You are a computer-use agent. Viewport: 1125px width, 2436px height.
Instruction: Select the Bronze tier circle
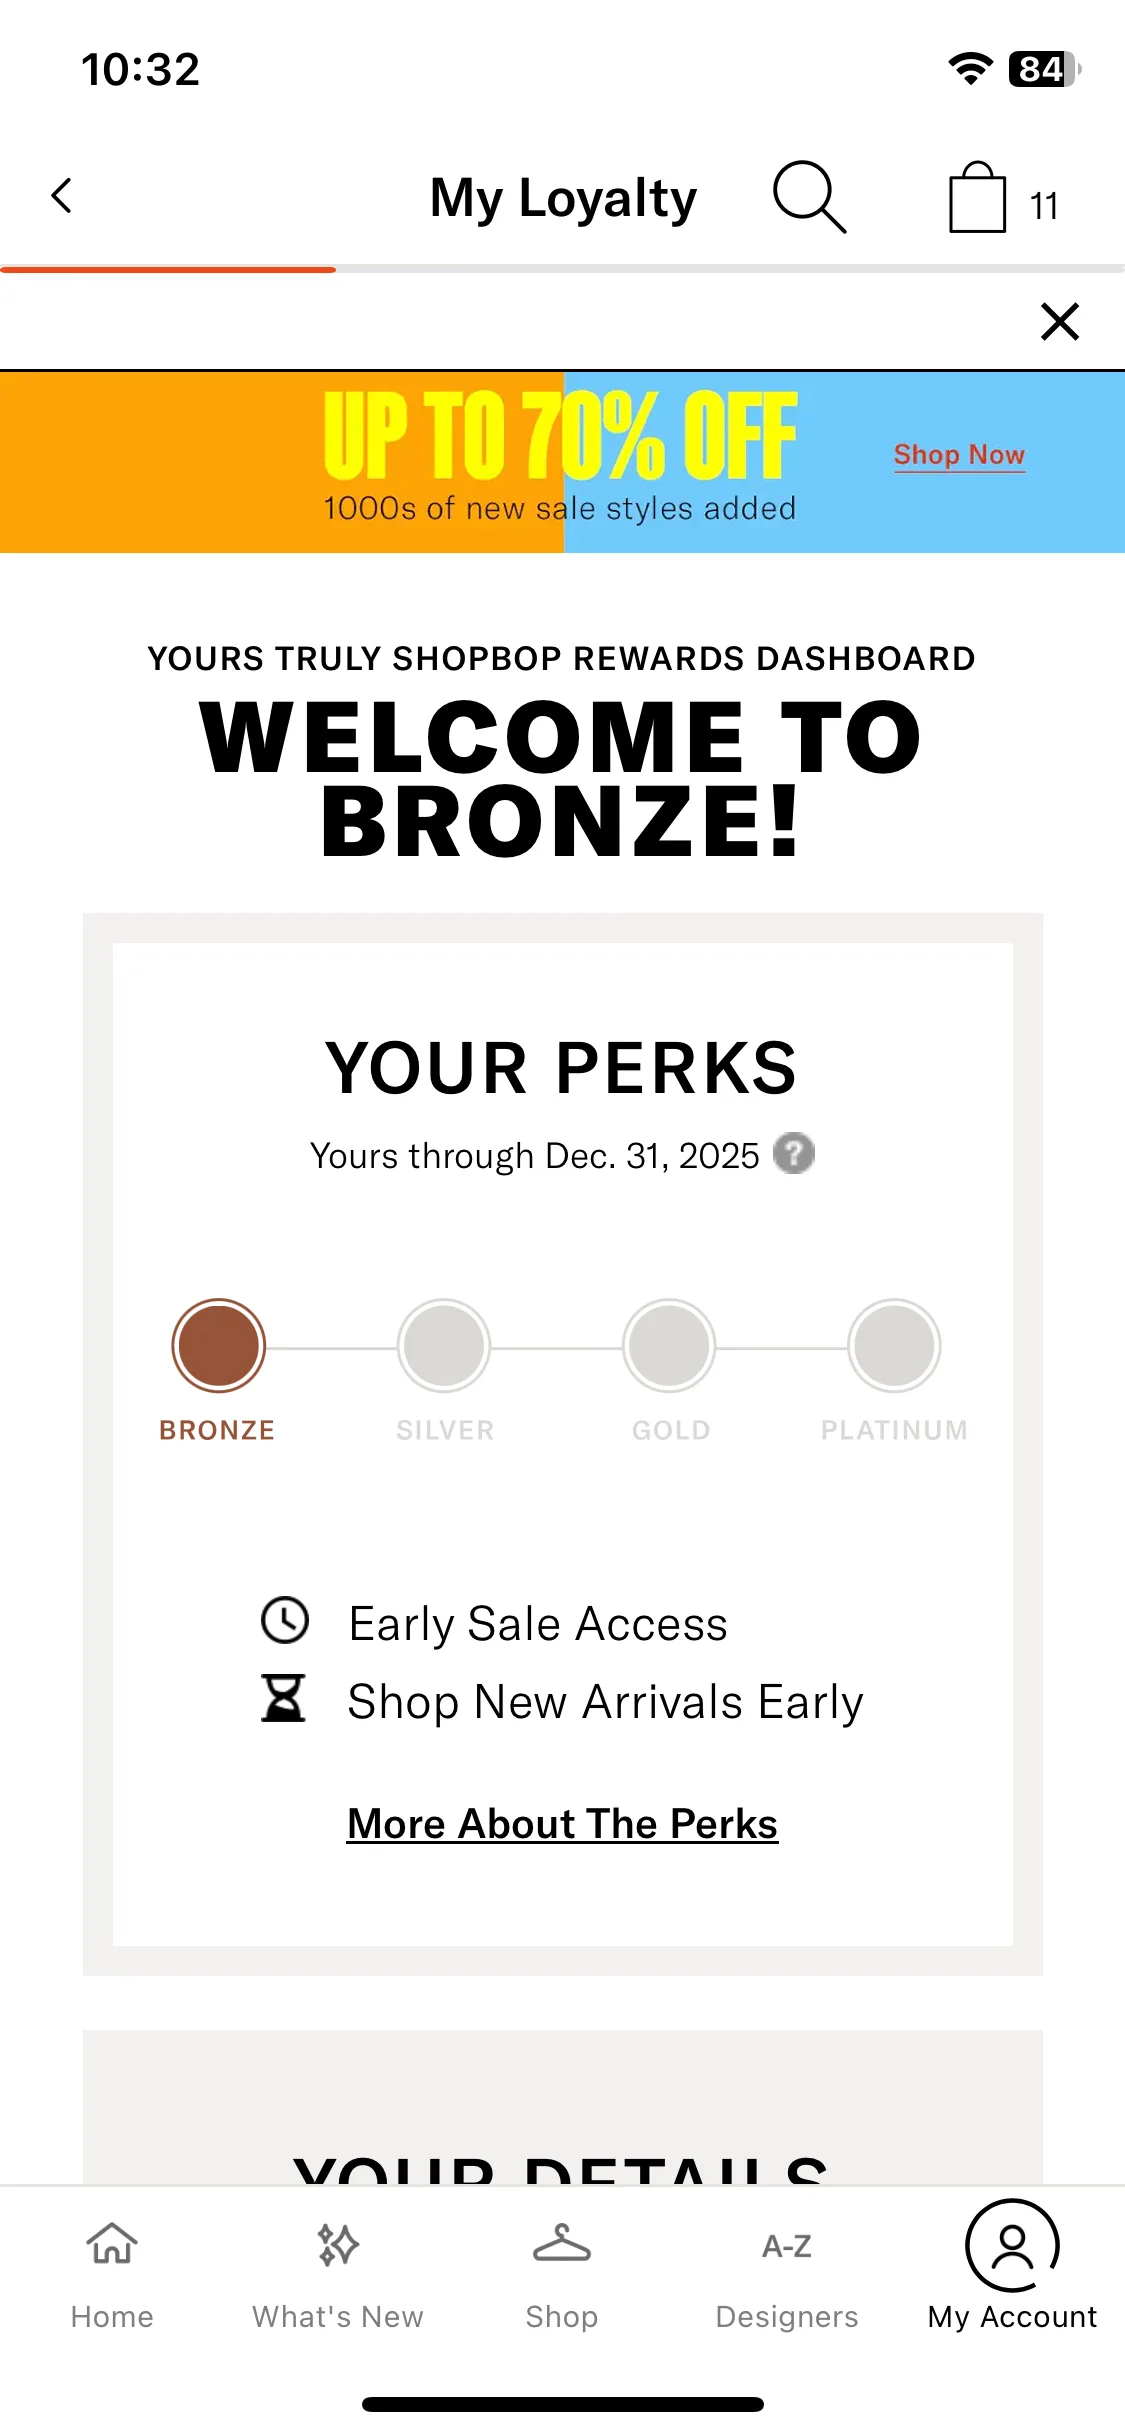(218, 1346)
